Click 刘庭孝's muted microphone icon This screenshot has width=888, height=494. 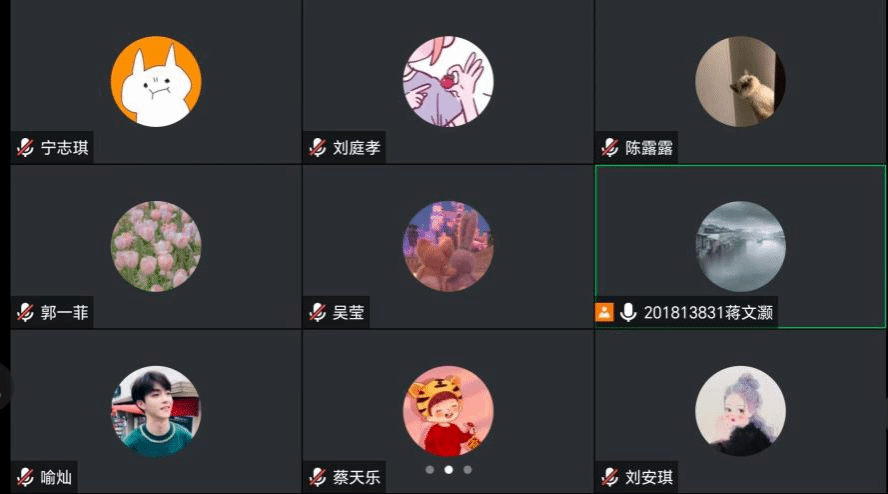pyautogui.click(x=317, y=148)
